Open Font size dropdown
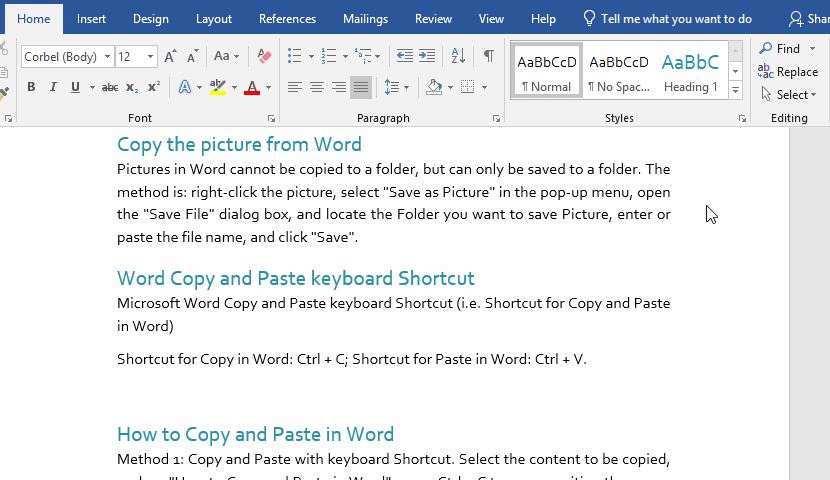Screen dimensions: 830x480 [x=150, y=57]
